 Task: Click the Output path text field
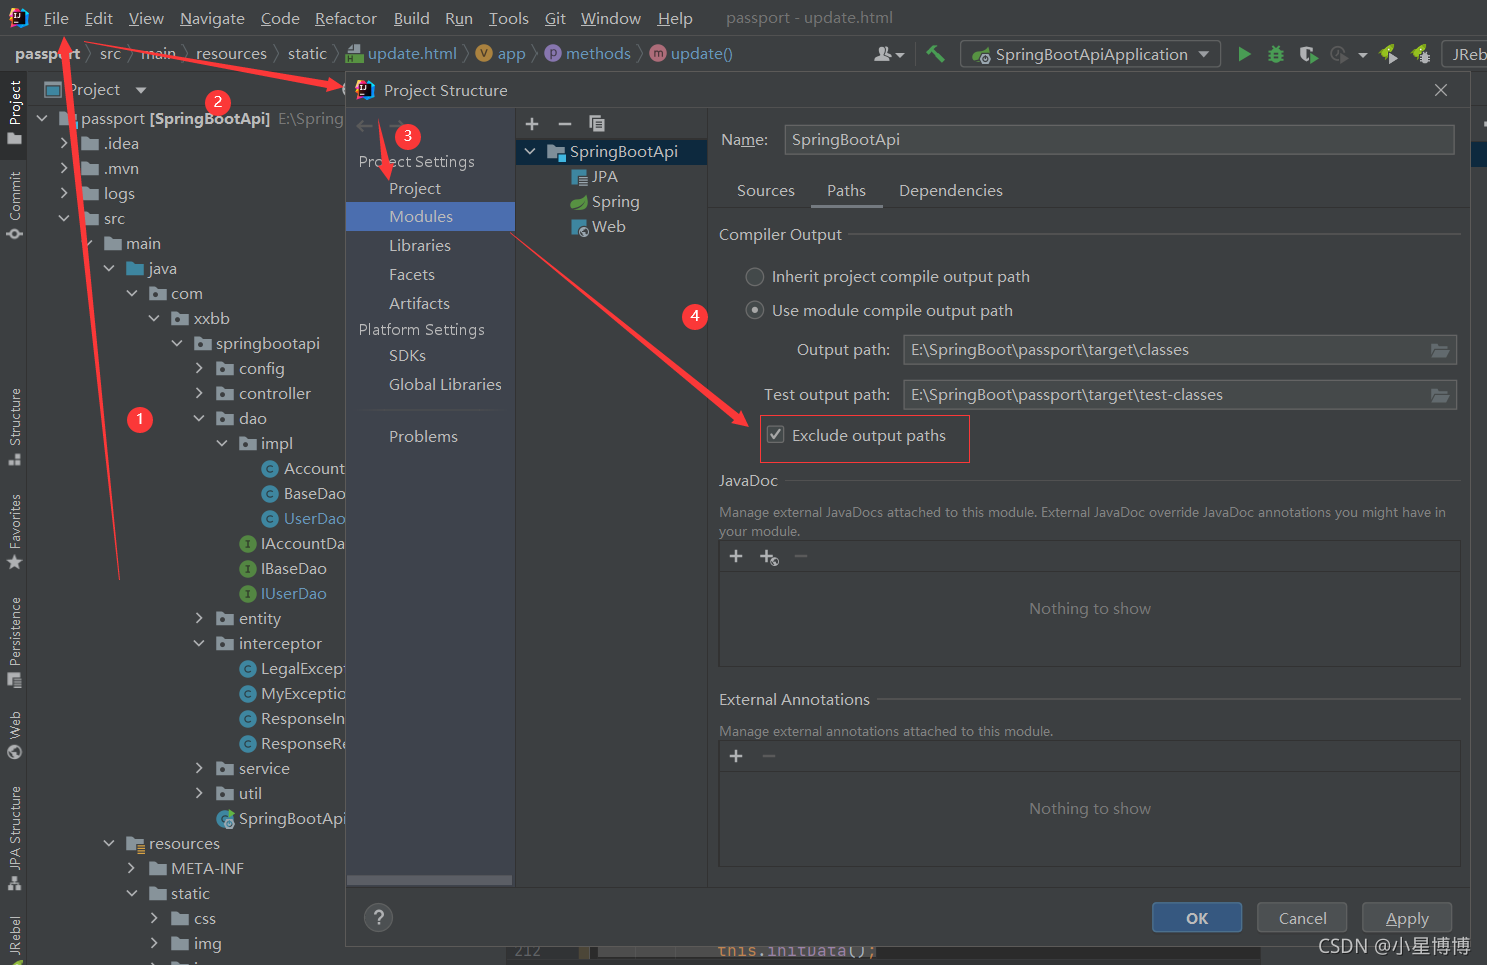(x=1167, y=350)
